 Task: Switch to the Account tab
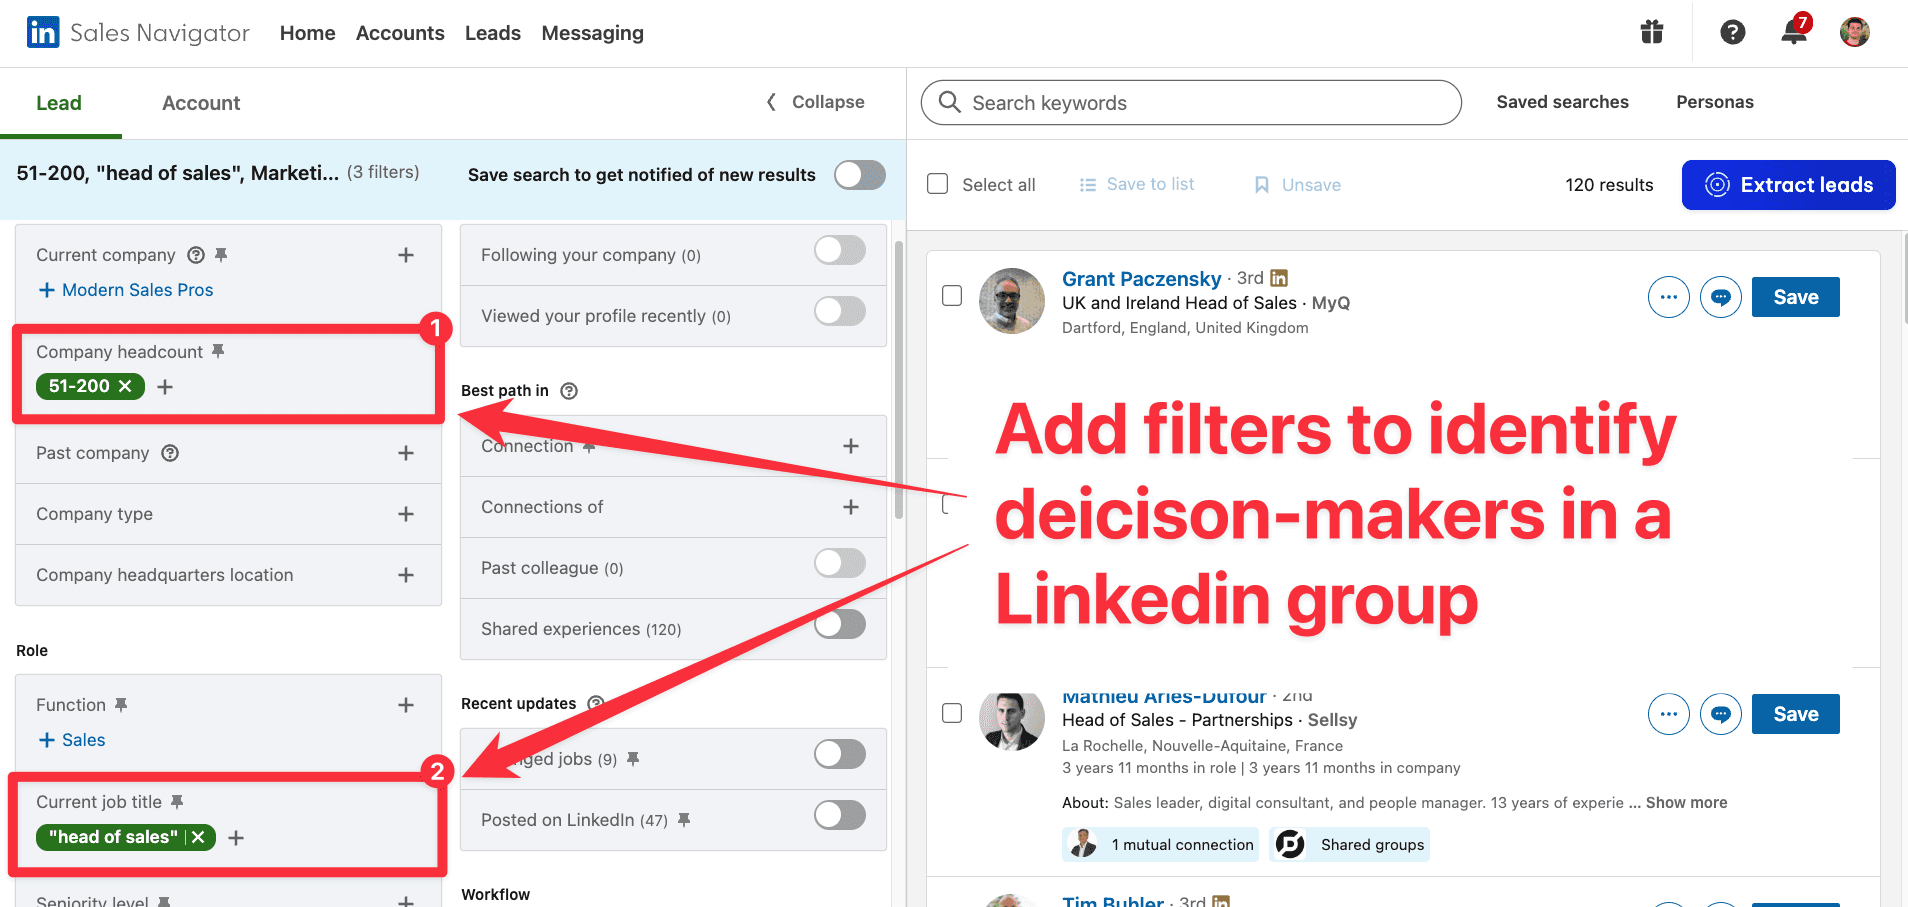pos(200,102)
